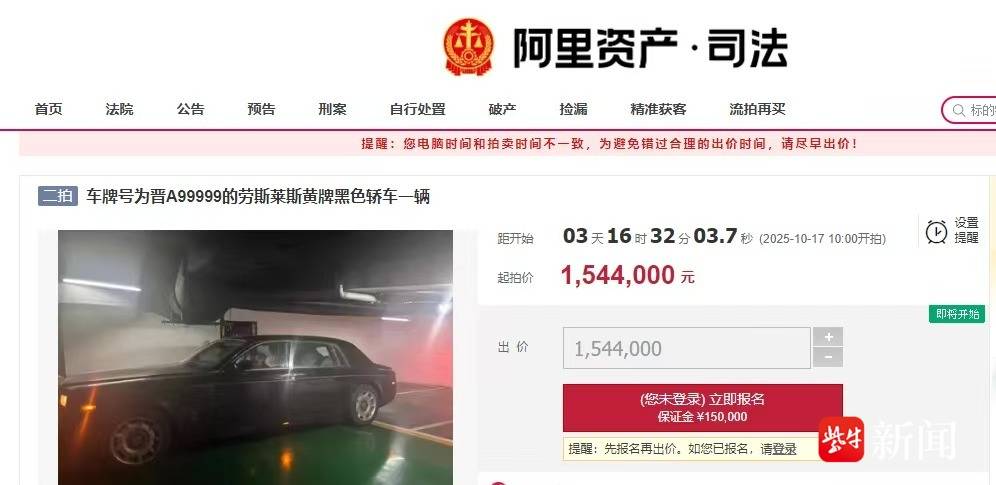Decrease bid with the minus button
This screenshot has height=485, width=996.
click(828, 357)
